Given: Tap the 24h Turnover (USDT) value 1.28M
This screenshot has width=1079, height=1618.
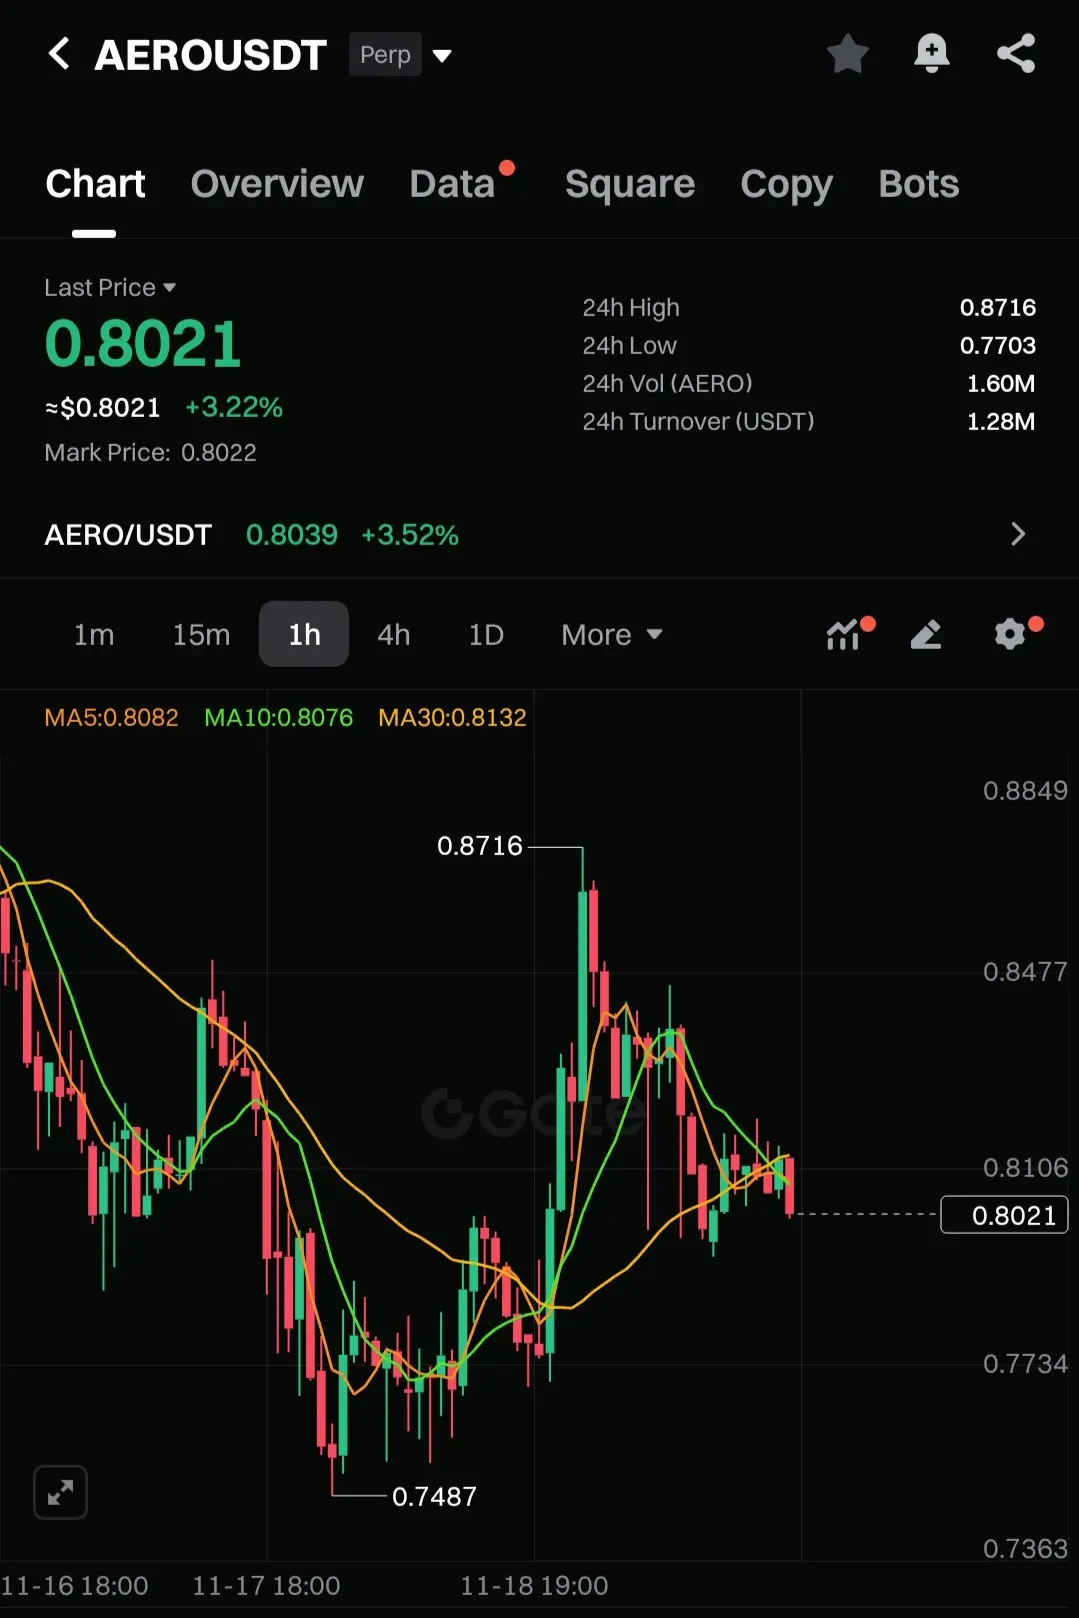Looking at the screenshot, I should tap(1000, 422).
